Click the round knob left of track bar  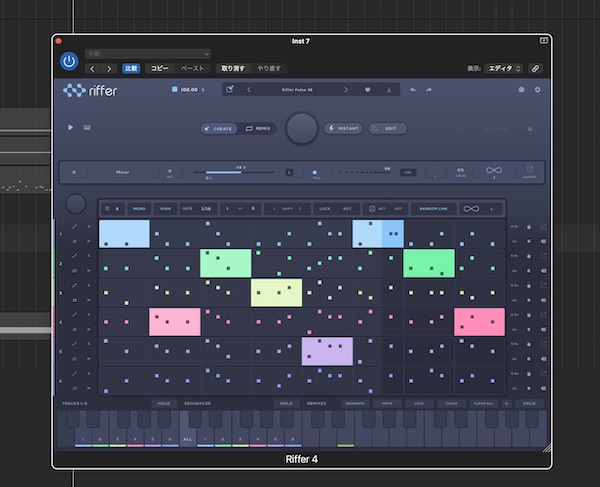(75, 204)
